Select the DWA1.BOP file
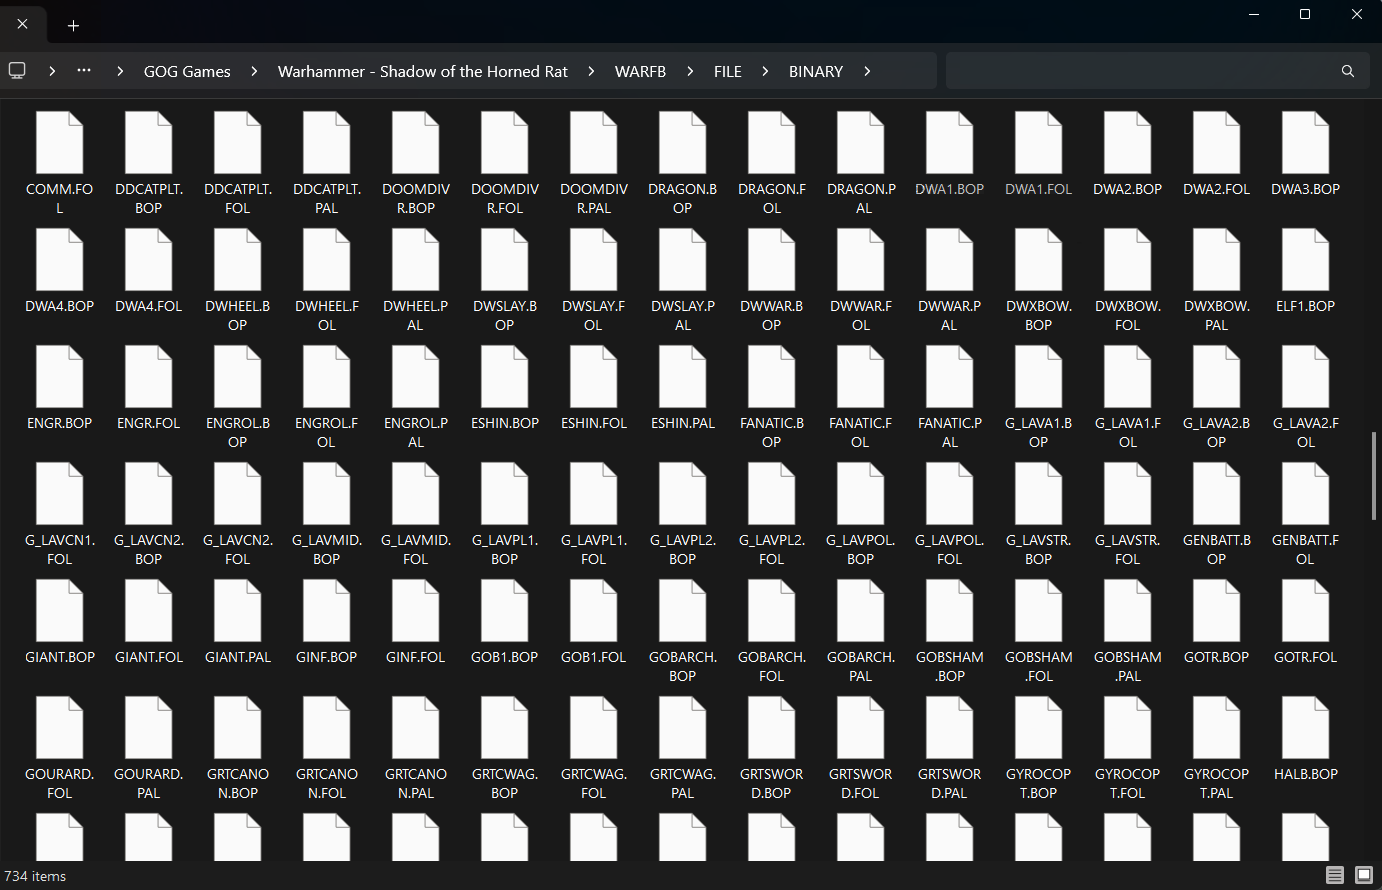 pyautogui.click(x=950, y=154)
